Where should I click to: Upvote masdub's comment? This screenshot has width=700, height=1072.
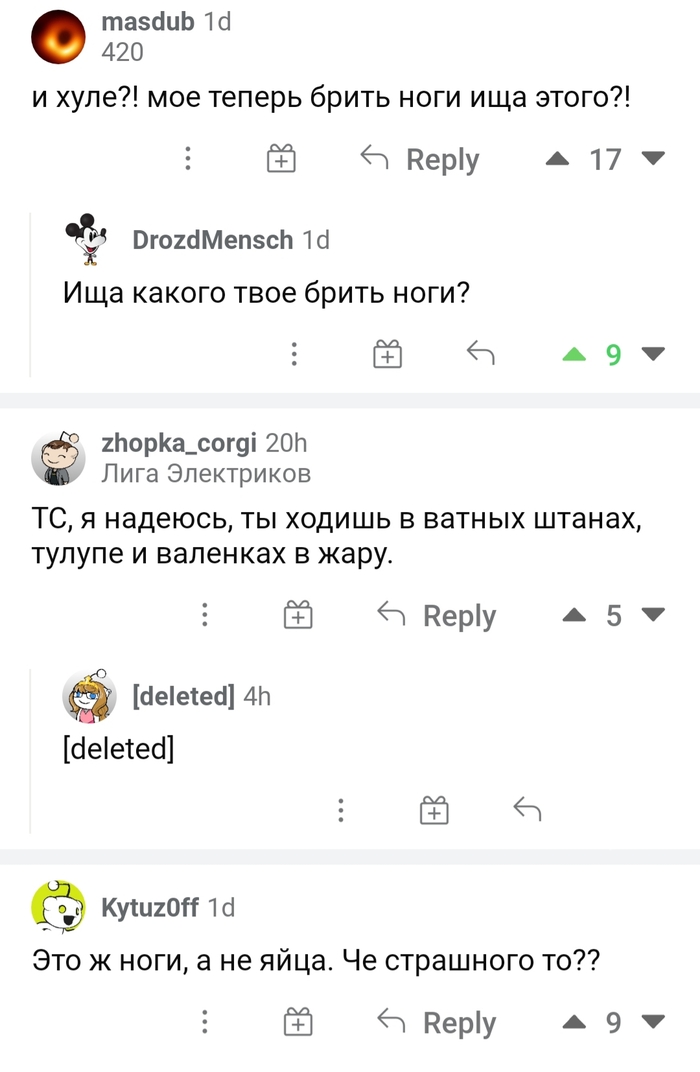(x=557, y=160)
